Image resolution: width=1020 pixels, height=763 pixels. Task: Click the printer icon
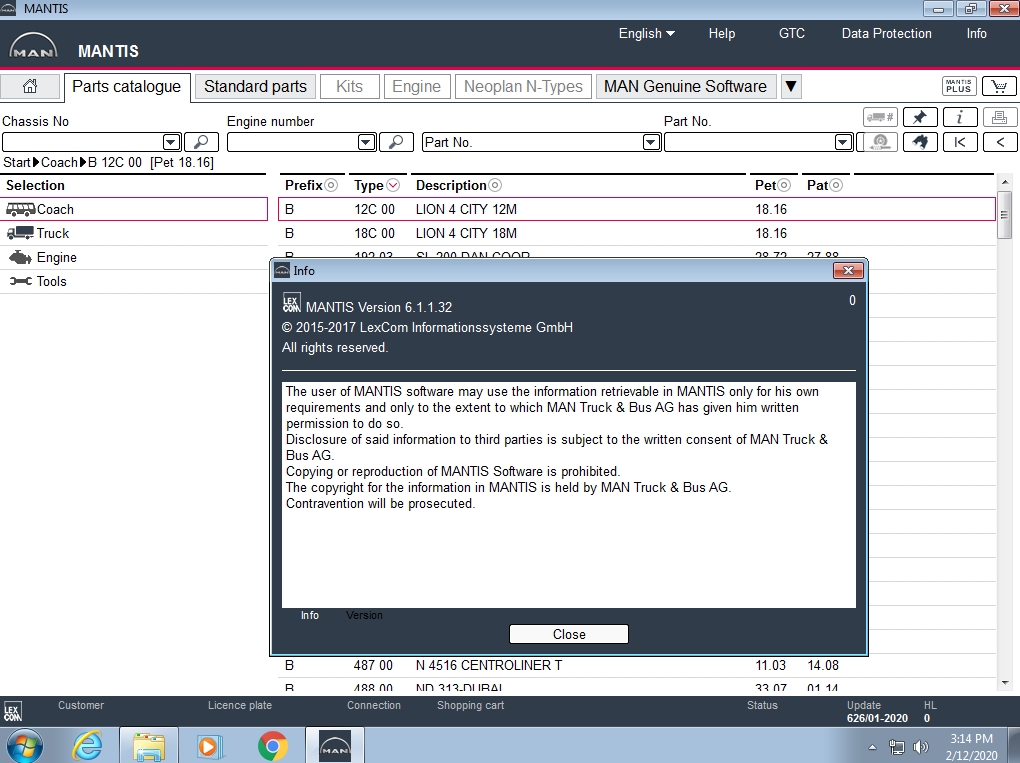click(x=999, y=118)
